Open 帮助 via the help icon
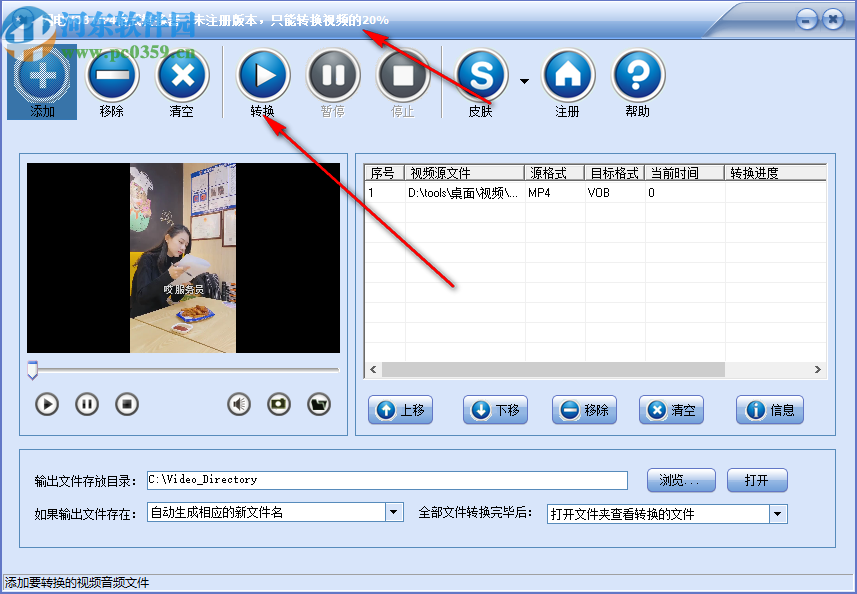The width and height of the screenshot is (857, 594). click(x=637, y=77)
